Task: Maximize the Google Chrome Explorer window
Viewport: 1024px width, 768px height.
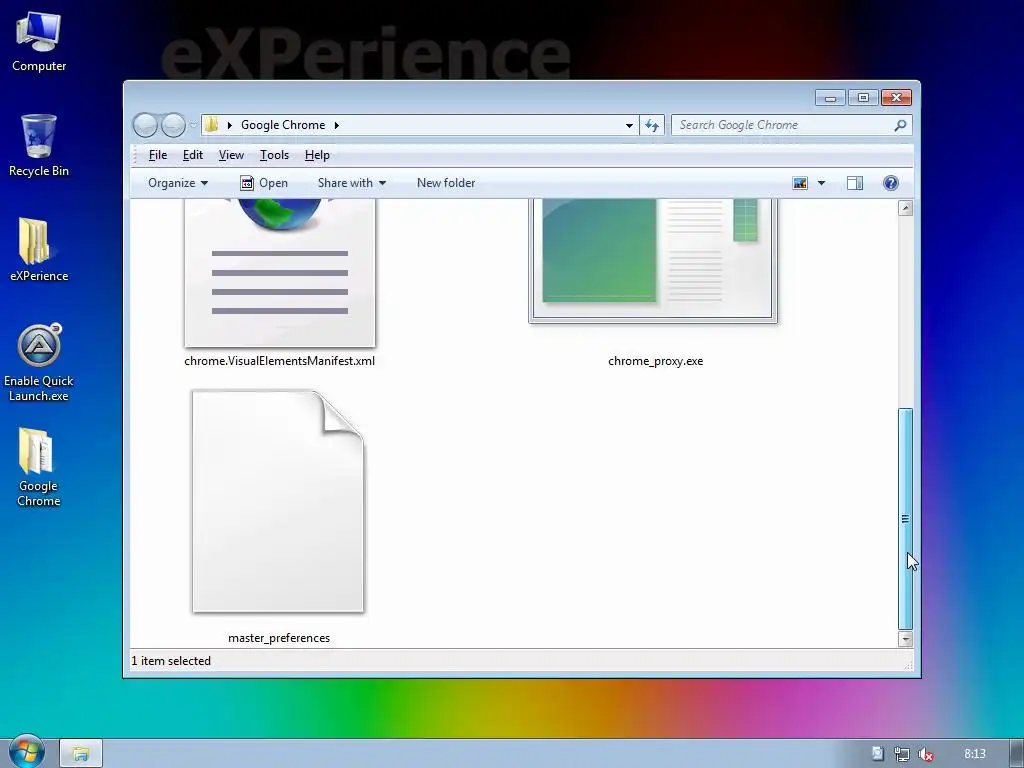Action: pos(863,98)
